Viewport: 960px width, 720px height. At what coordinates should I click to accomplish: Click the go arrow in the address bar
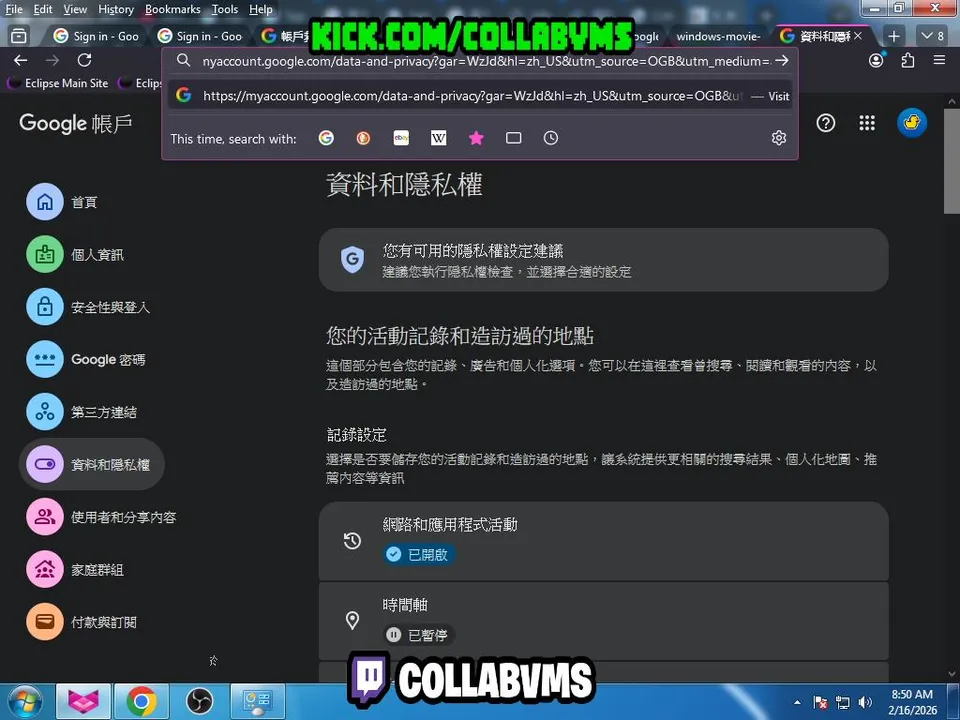point(782,61)
